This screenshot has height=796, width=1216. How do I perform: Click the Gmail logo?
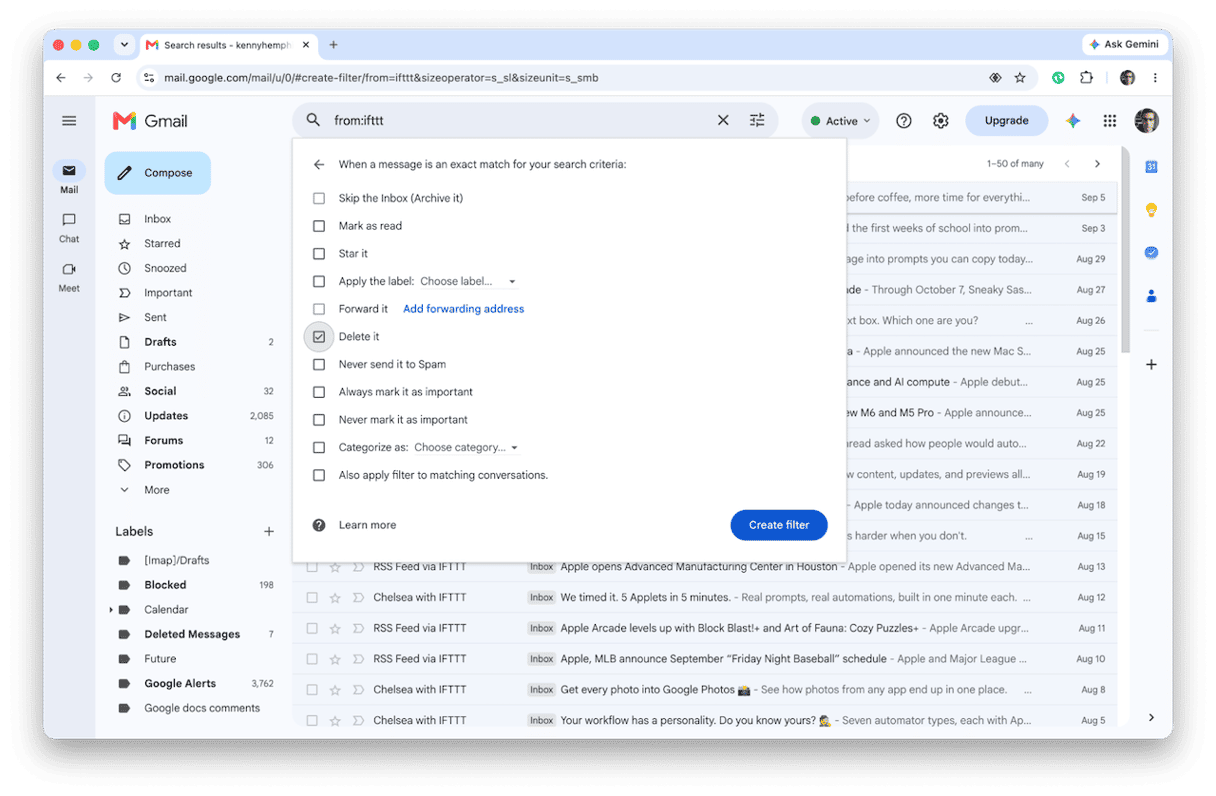point(150,121)
